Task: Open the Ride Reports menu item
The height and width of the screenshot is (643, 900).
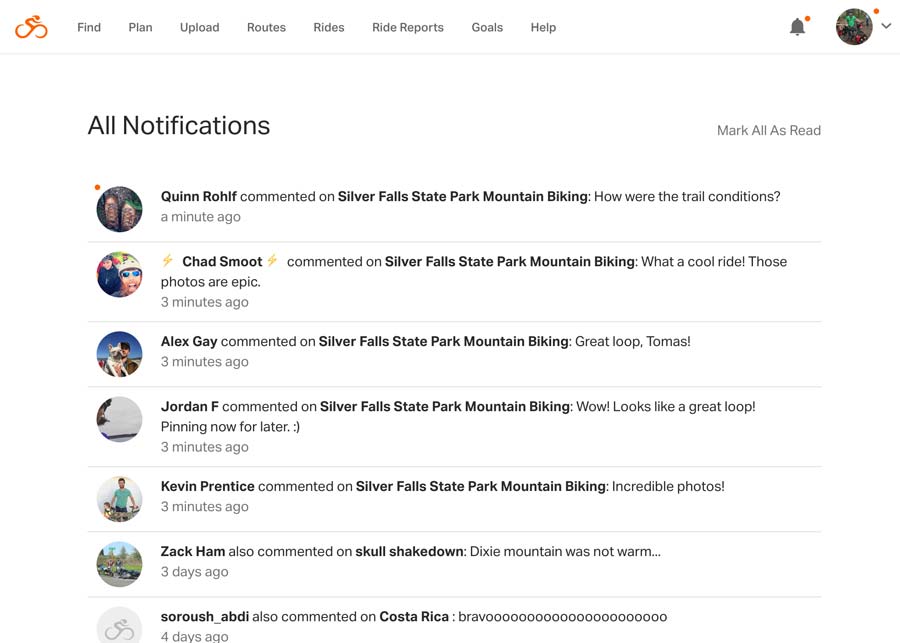Action: [x=408, y=28]
